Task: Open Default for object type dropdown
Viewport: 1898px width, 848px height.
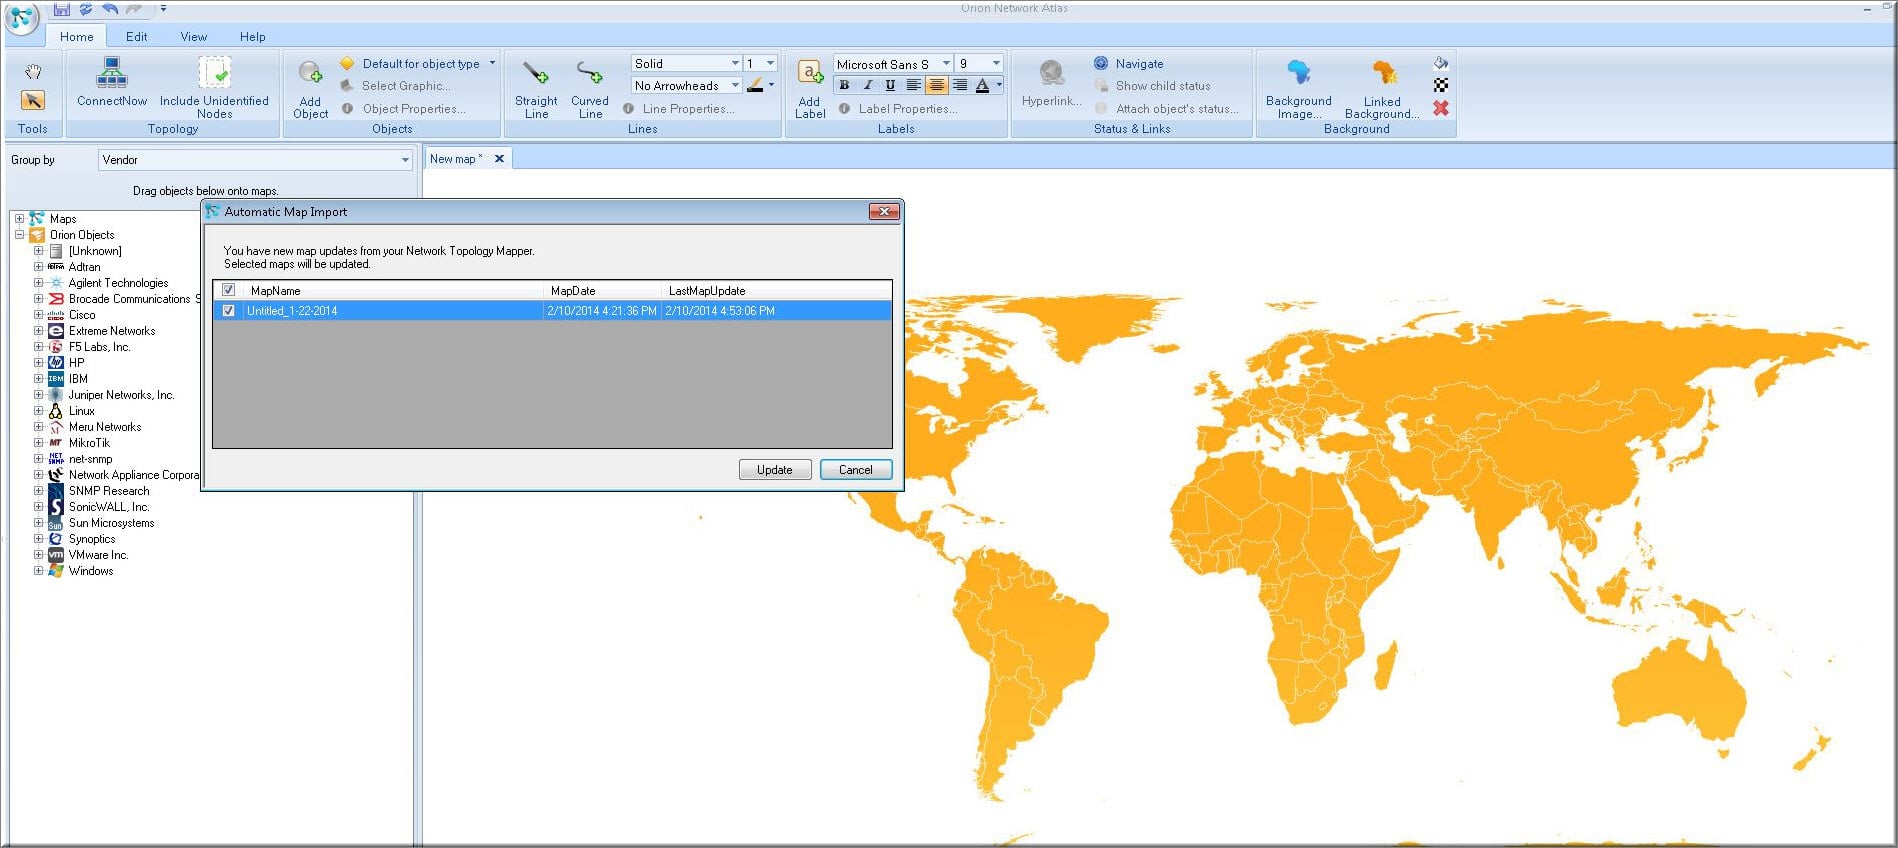Action: tap(492, 63)
